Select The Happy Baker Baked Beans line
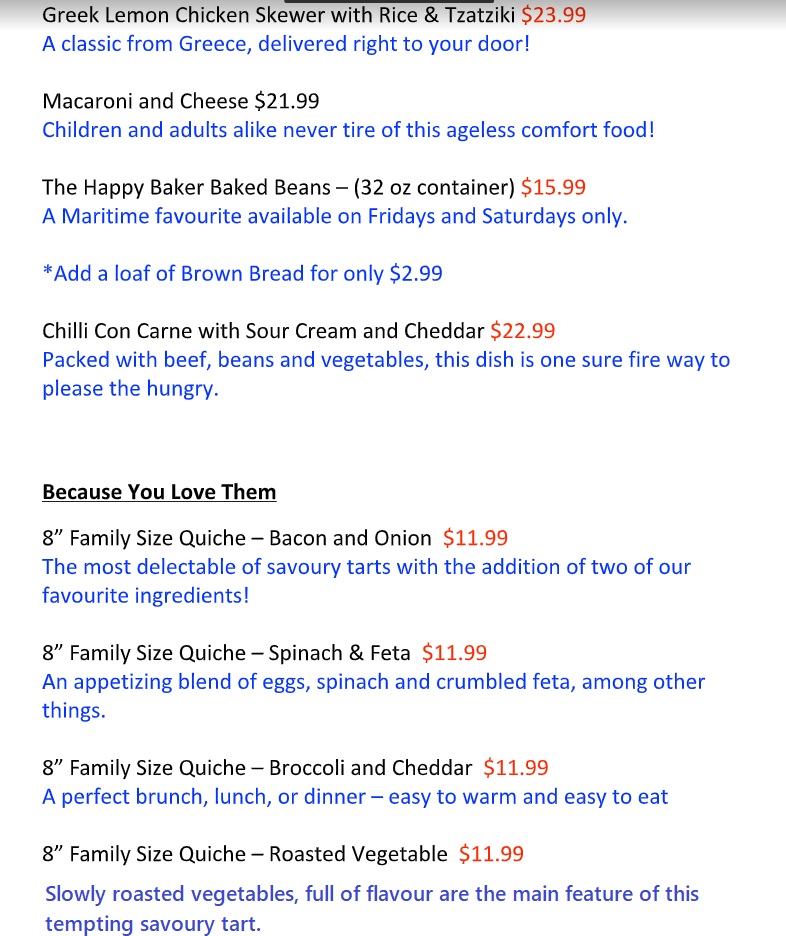This screenshot has height=936, width=786. (278, 187)
